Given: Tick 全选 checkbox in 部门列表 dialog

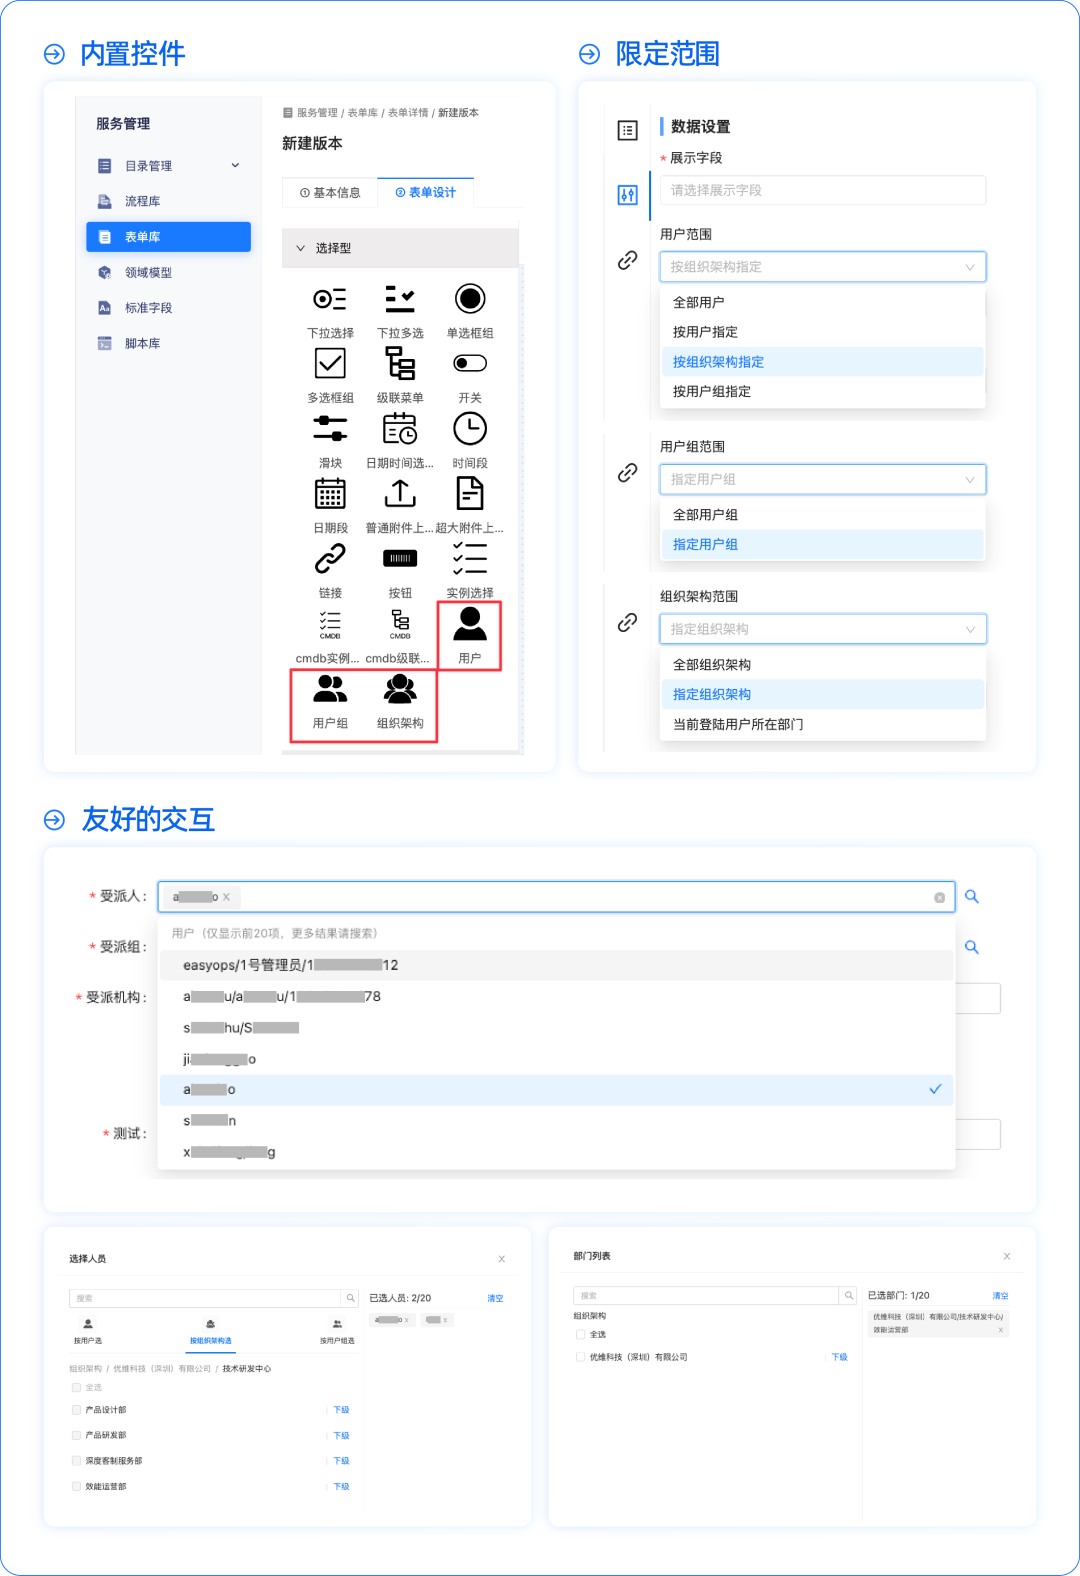Looking at the screenshot, I should coord(580,1334).
